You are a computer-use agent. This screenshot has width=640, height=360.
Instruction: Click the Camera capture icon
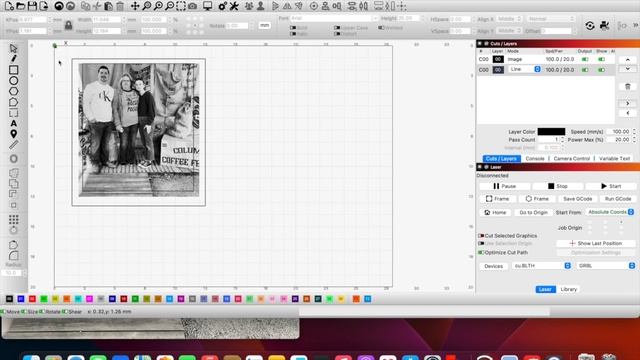coord(192,6)
